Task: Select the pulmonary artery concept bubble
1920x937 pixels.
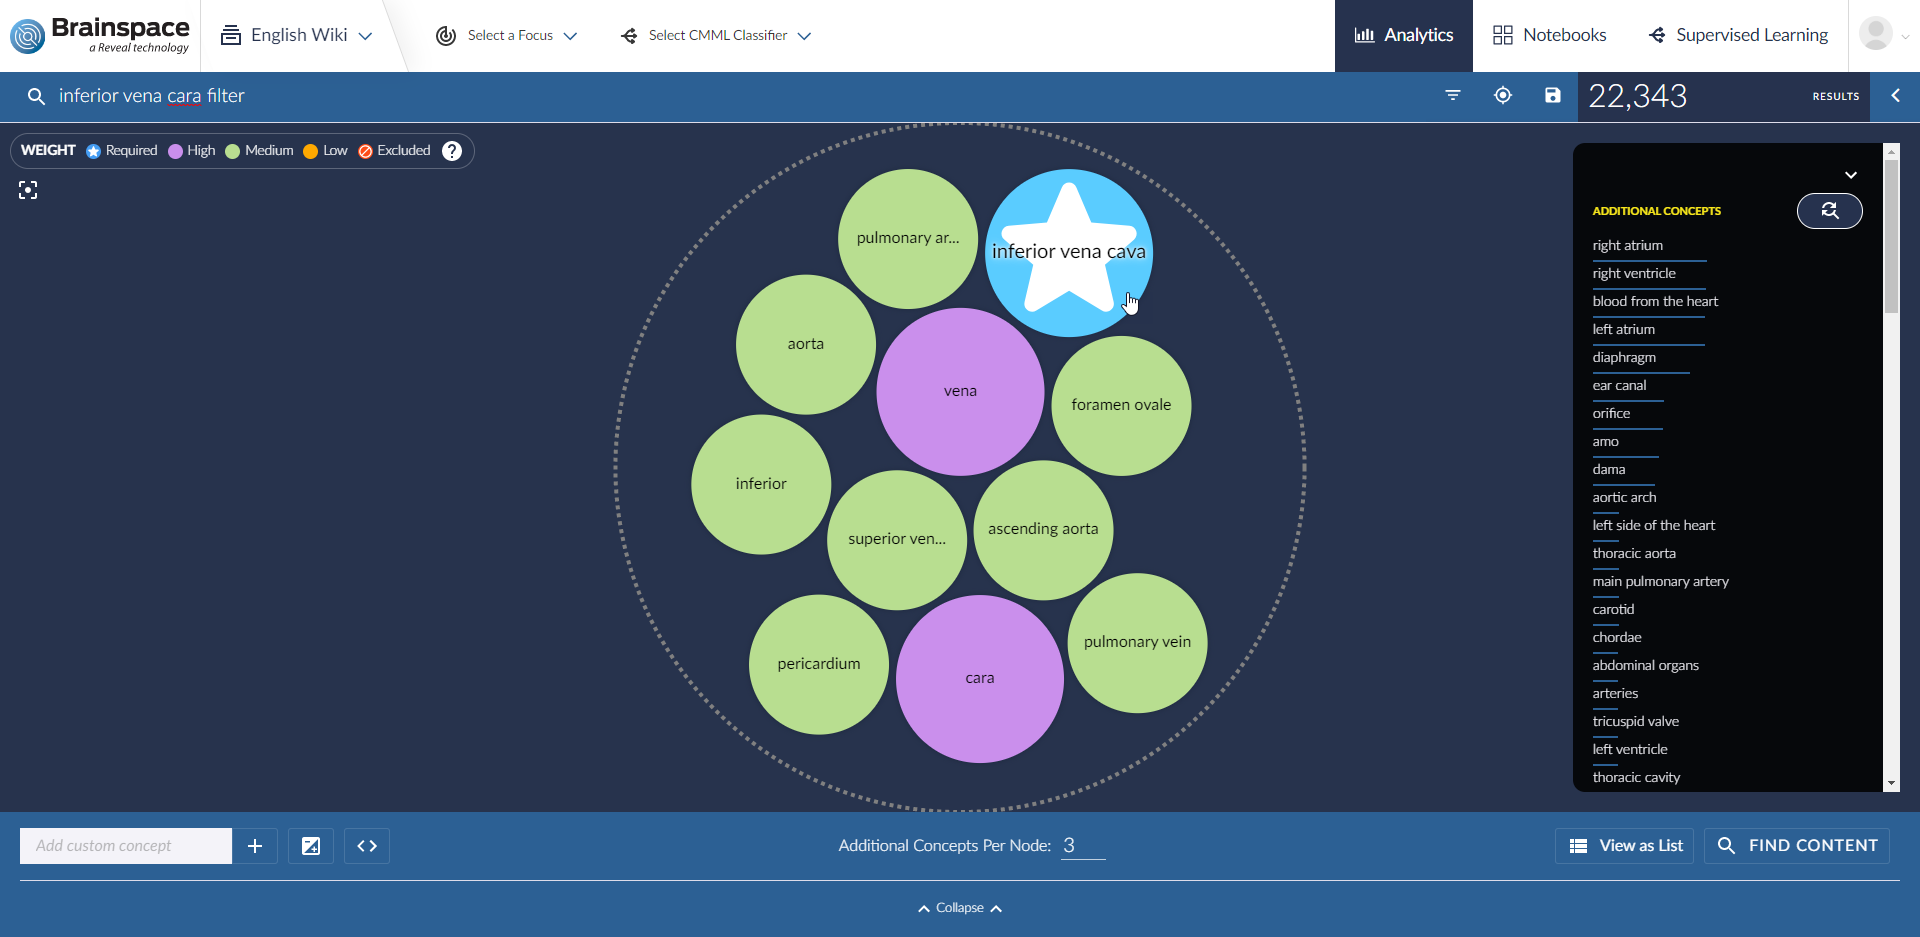Action: point(908,238)
